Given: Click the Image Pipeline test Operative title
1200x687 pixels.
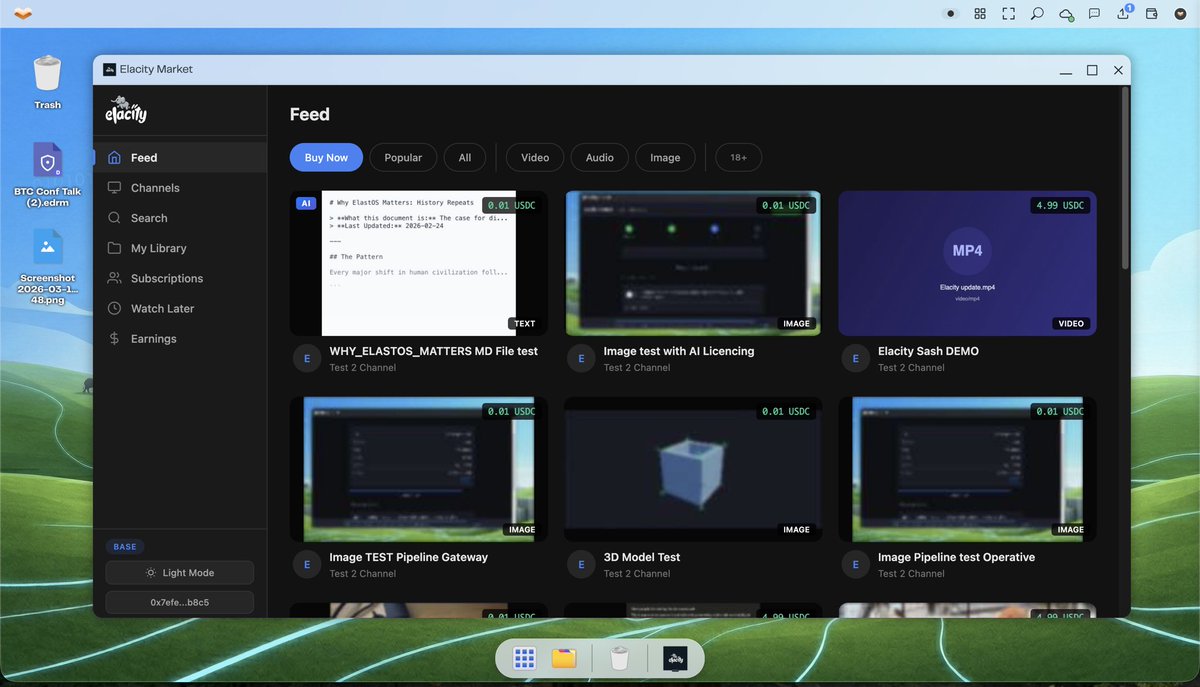Looking at the screenshot, I should click(956, 557).
